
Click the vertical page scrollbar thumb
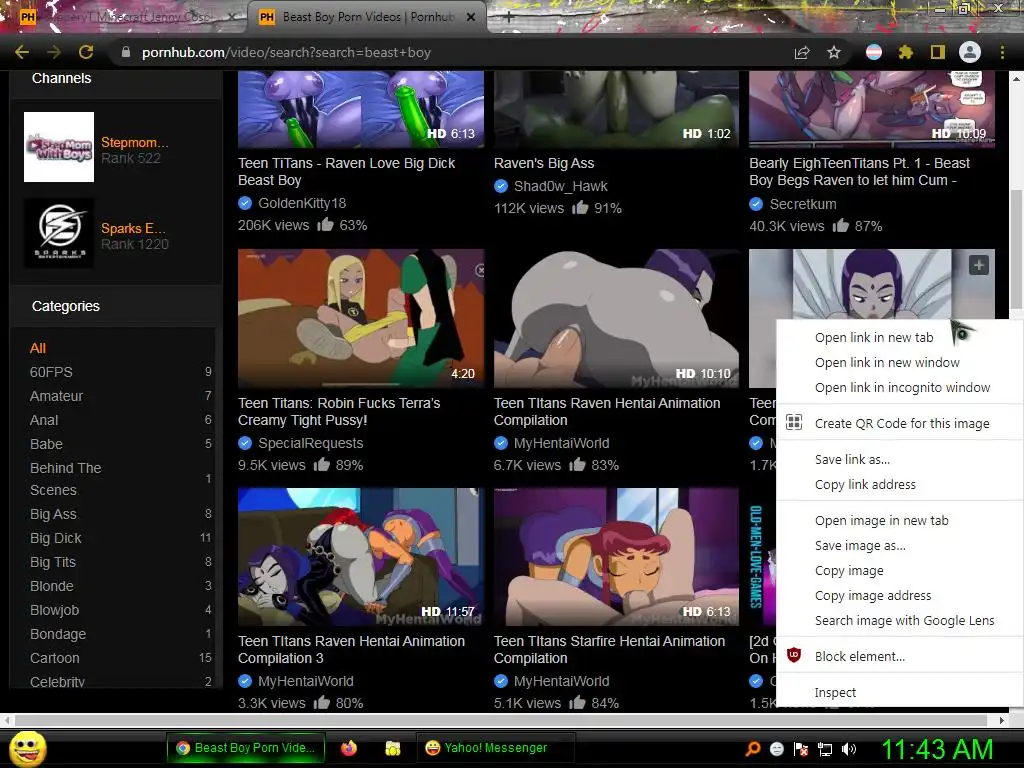[1016, 248]
